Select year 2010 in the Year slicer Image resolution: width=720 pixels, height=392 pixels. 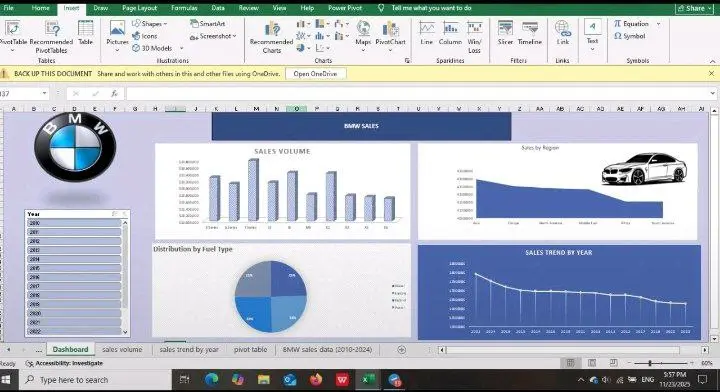point(74,223)
